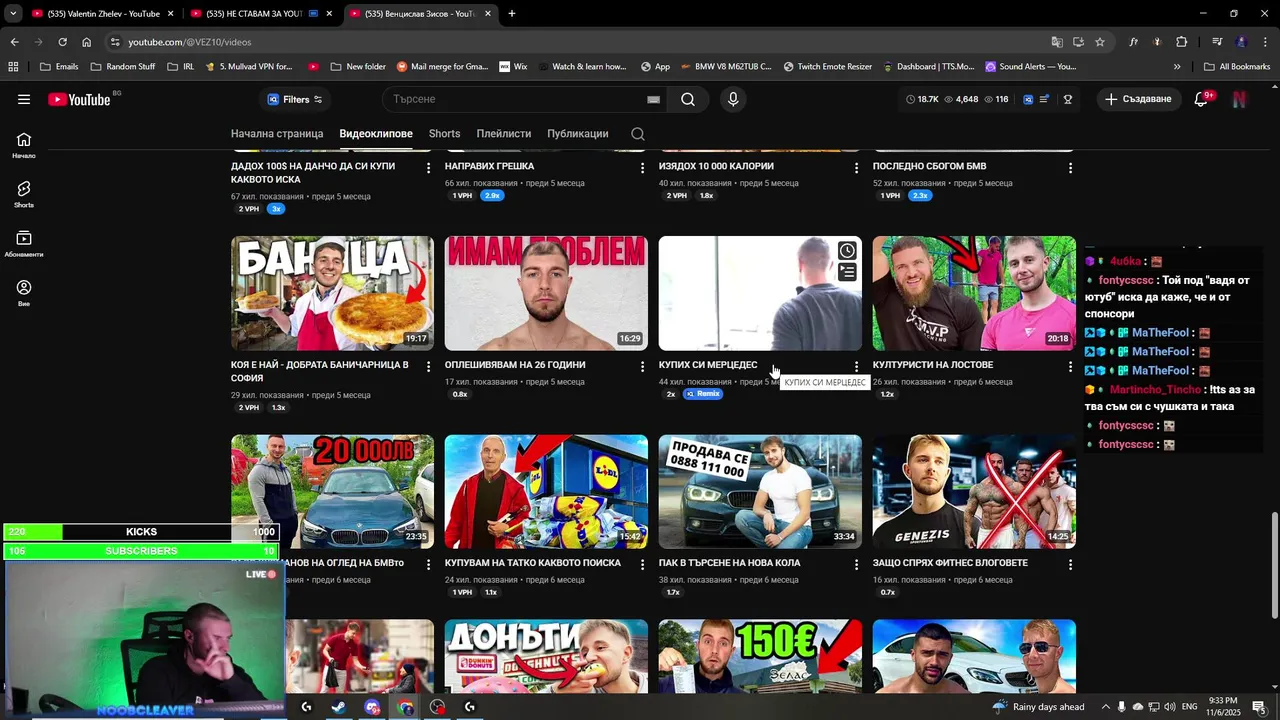Viewport: 1280px width, 720px height.
Task: Translate page icon in address bar
Action: coord(1057,42)
